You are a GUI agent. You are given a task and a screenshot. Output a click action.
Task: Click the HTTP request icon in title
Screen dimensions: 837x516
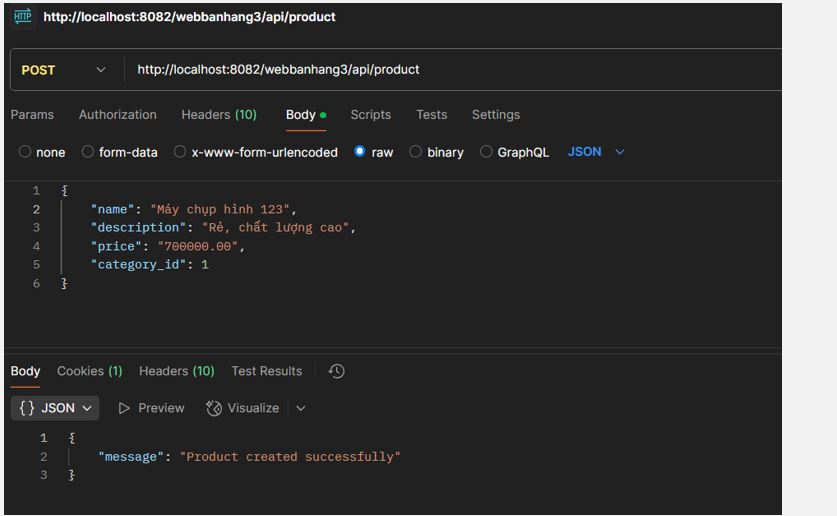pos(22,16)
